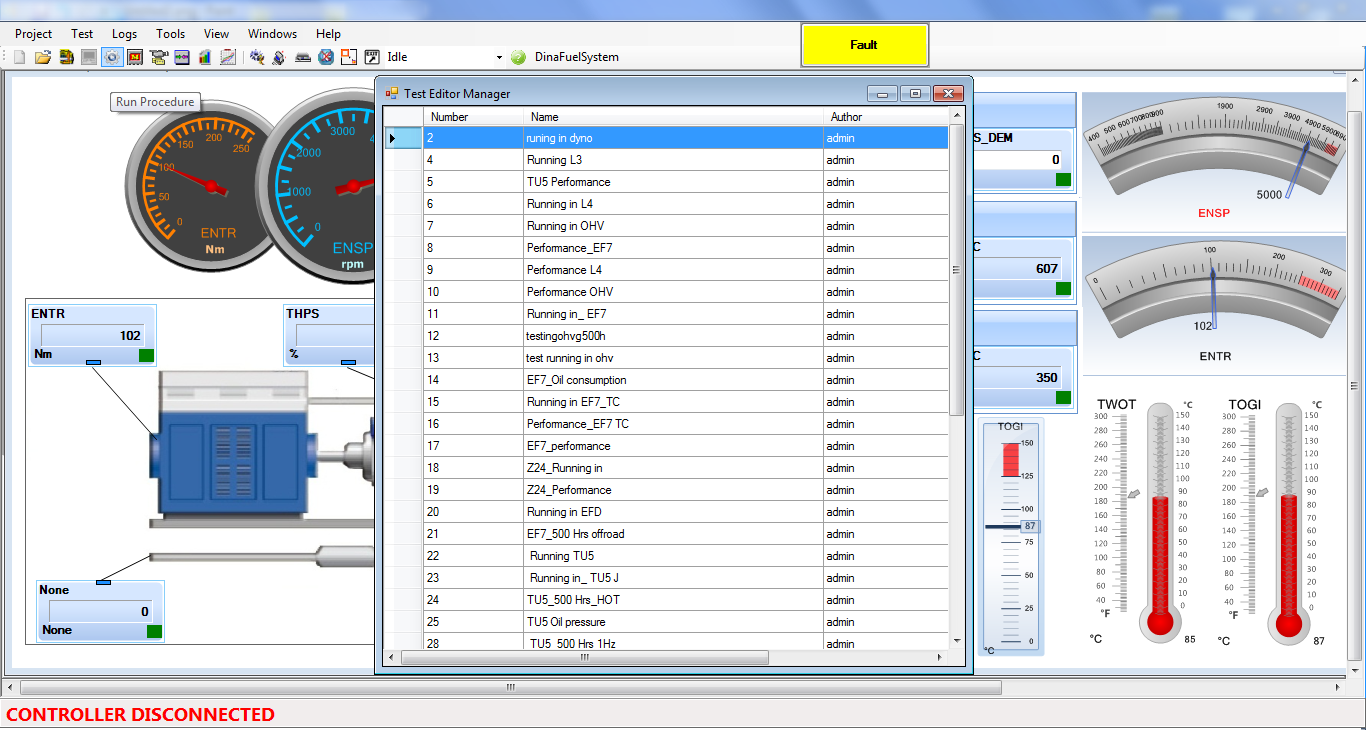Sort by the Name column header
This screenshot has width=1366, height=730.
coord(673,117)
